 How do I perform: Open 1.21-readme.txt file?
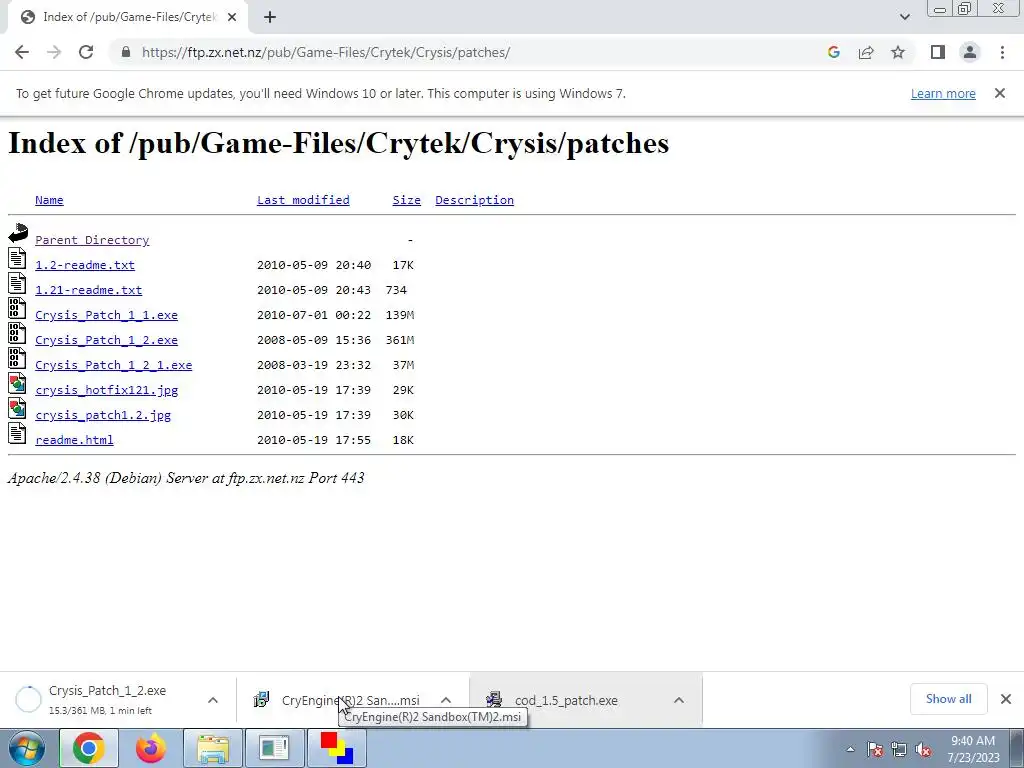[88, 290]
